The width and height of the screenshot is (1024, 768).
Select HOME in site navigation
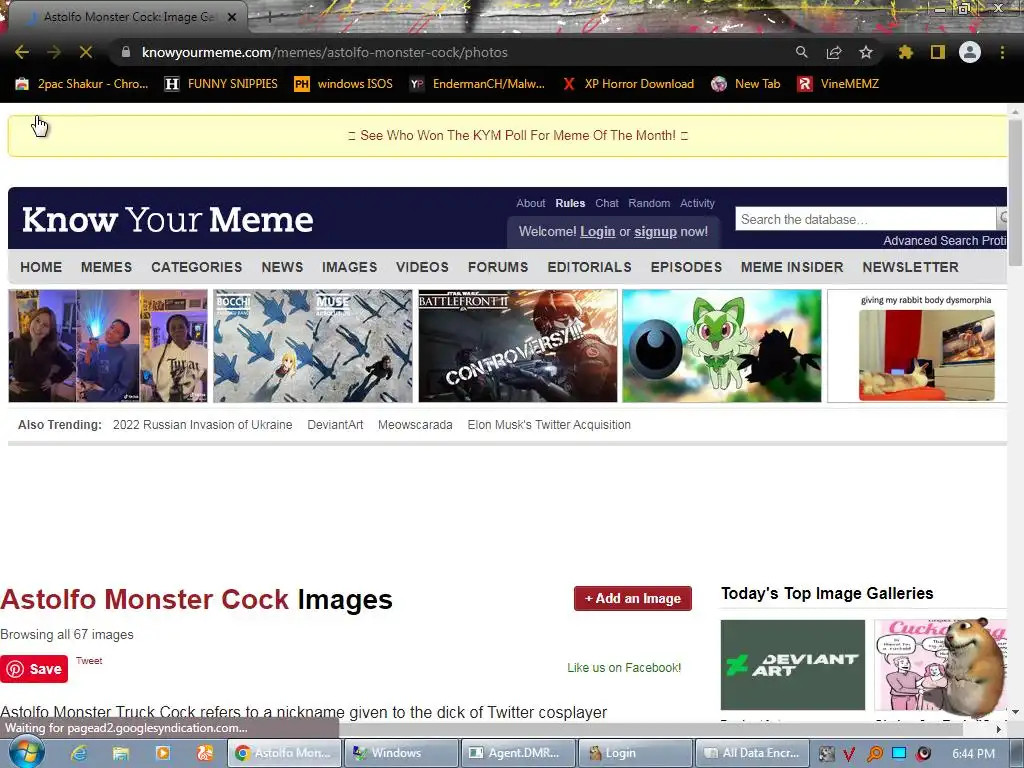coord(41,267)
